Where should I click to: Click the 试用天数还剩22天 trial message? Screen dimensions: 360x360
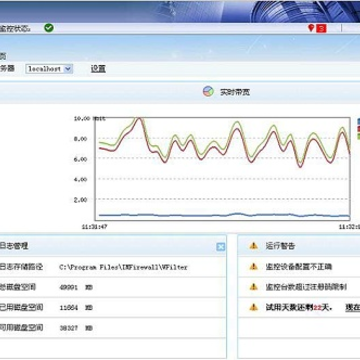point(299,307)
